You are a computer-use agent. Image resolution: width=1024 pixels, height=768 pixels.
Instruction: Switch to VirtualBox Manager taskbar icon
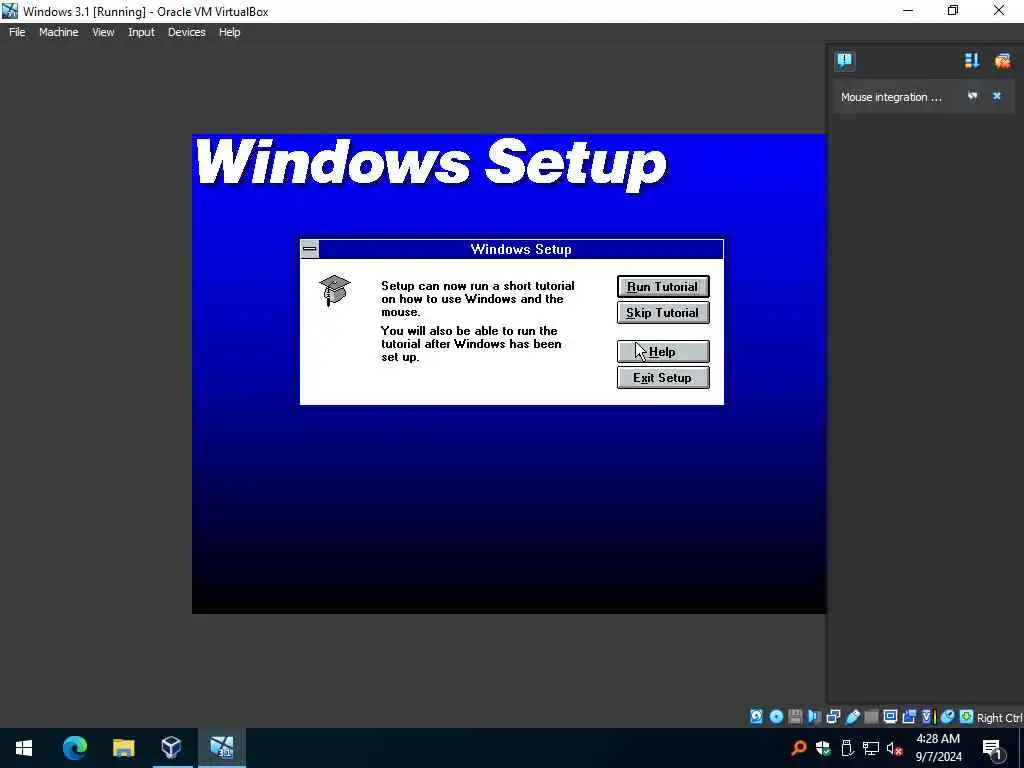click(x=171, y=748)
